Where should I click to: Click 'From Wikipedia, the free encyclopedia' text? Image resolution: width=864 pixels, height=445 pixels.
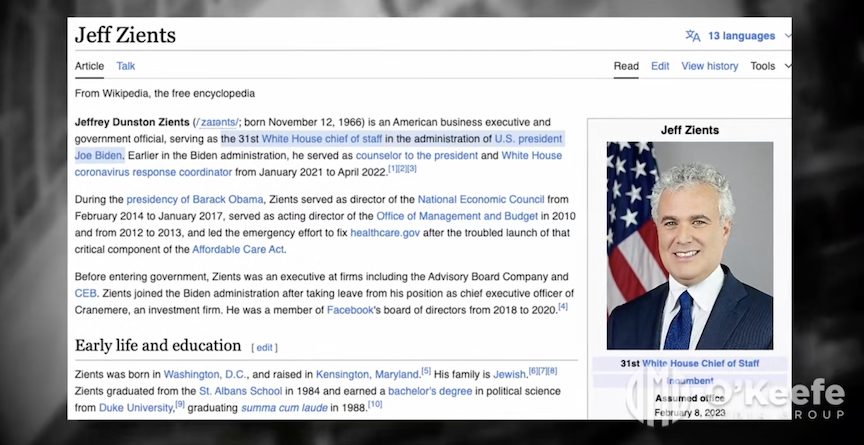(x=165, y=94)
